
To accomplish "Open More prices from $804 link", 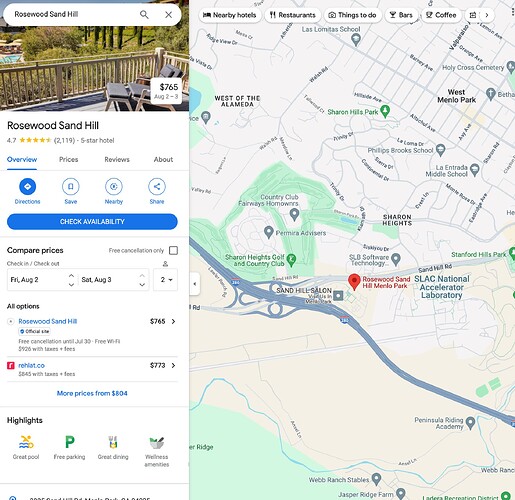I will click(x=92, y=393).
